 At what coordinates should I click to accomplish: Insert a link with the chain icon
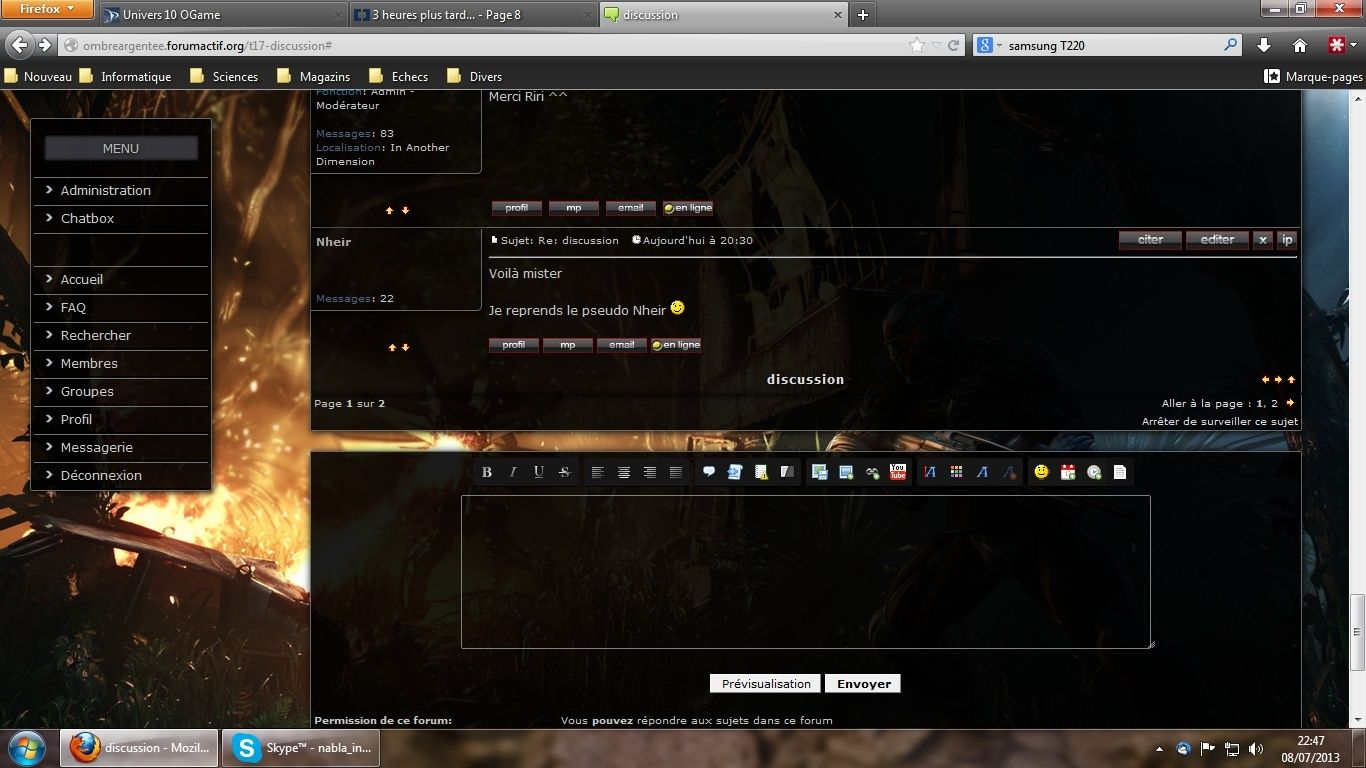pos(872,472)
